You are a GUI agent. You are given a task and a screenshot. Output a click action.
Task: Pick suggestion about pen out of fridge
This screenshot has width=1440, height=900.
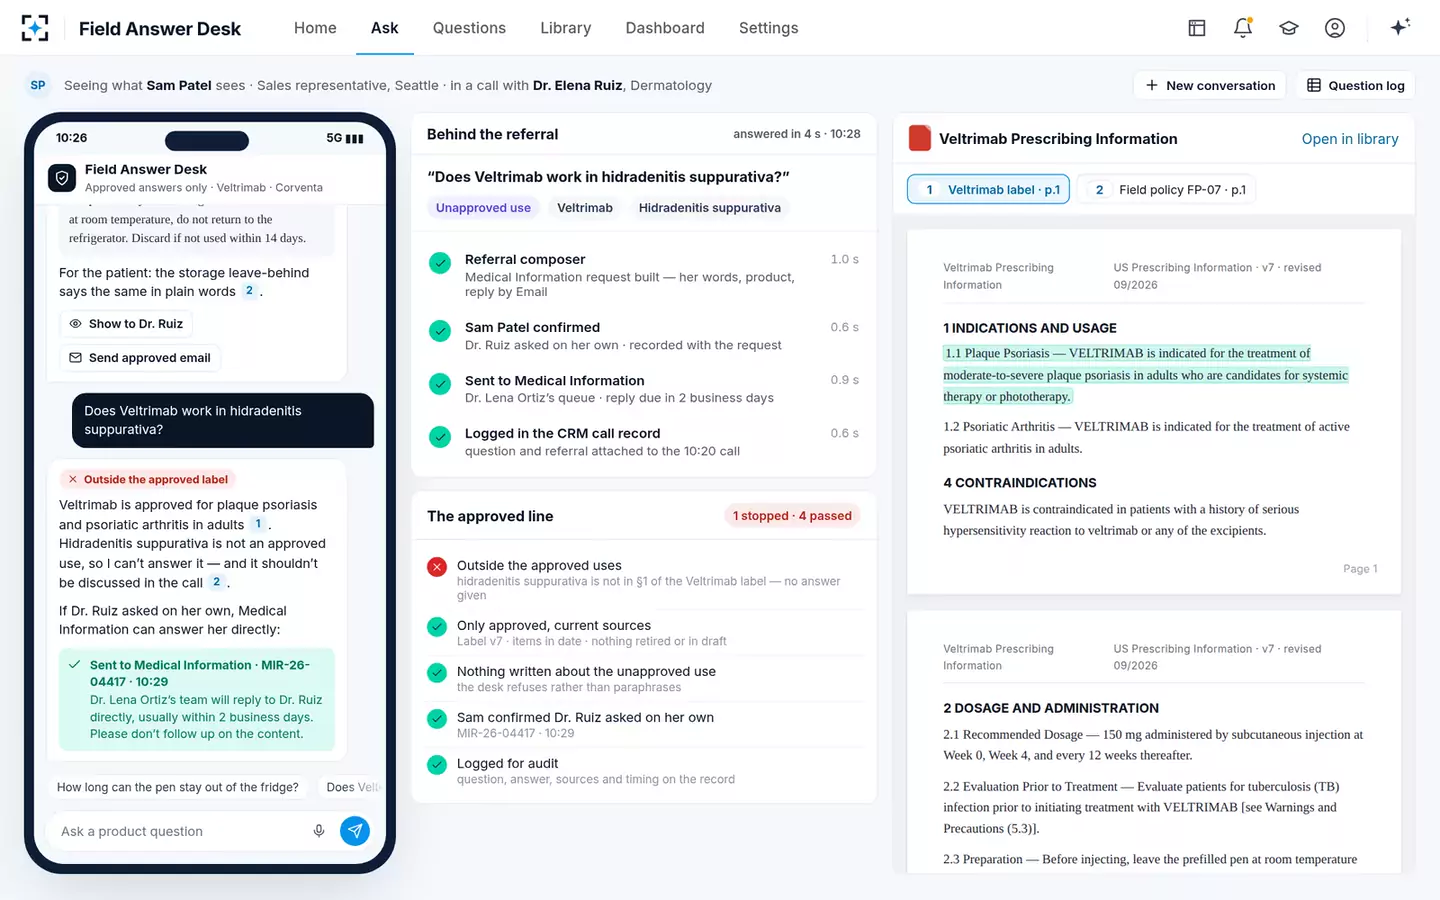click(x=178, y=787)
